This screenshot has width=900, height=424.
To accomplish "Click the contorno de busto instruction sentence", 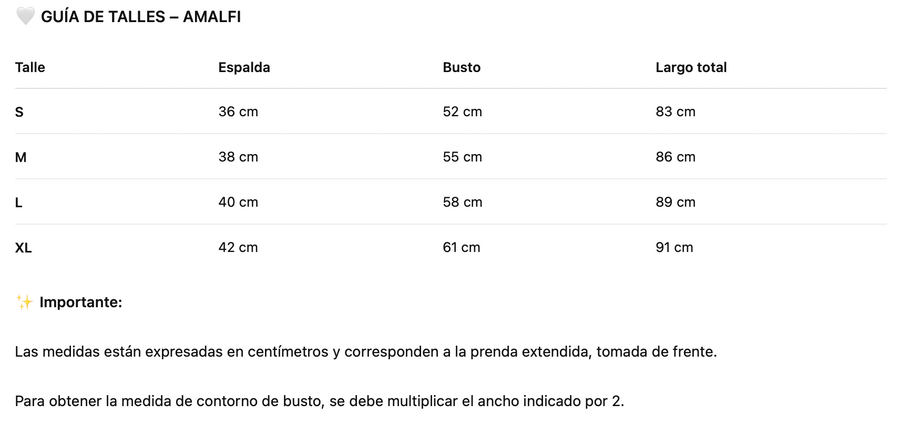I will [x=319, y=401].
